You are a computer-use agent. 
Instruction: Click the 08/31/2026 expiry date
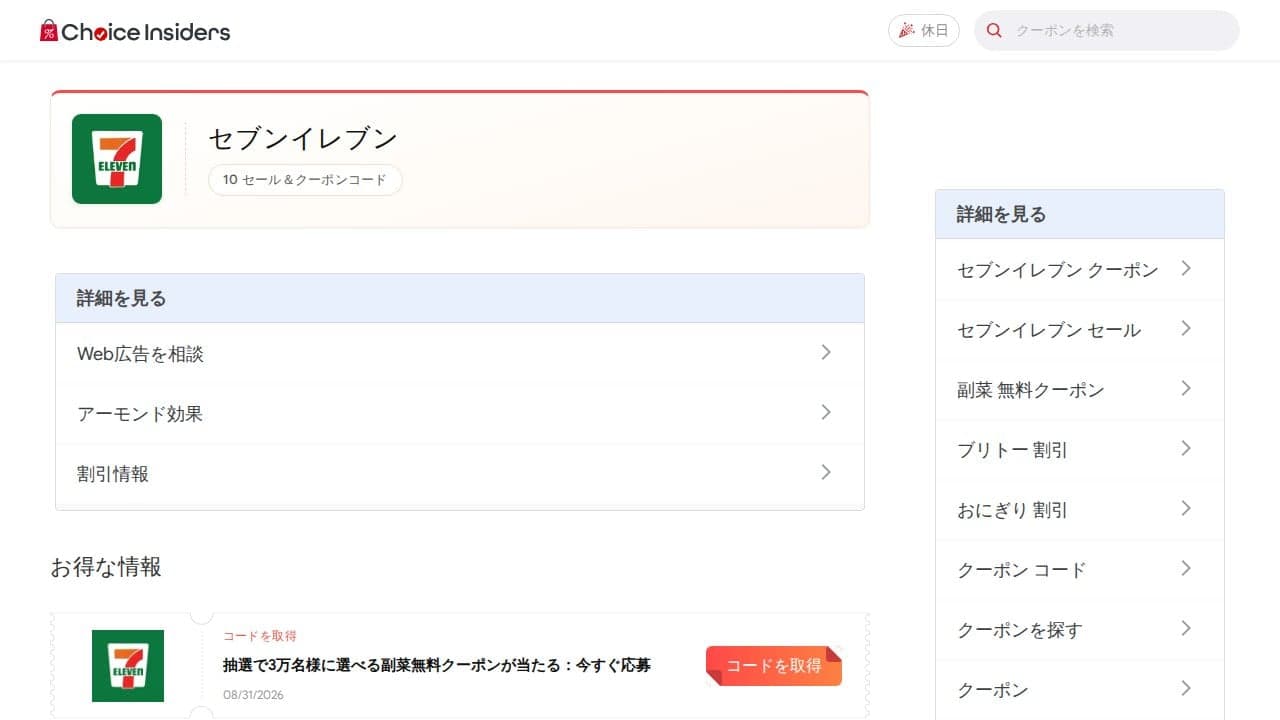(253, 695)
